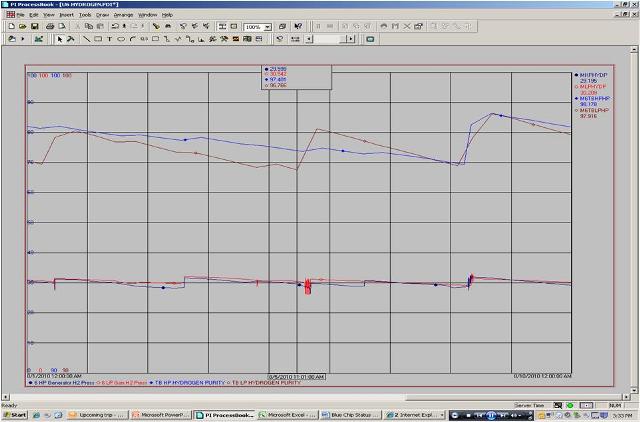Image resolution: width=640 pixels, height=422 pixels.
Task: Open the Draw menu
Action: pos(102,15)
